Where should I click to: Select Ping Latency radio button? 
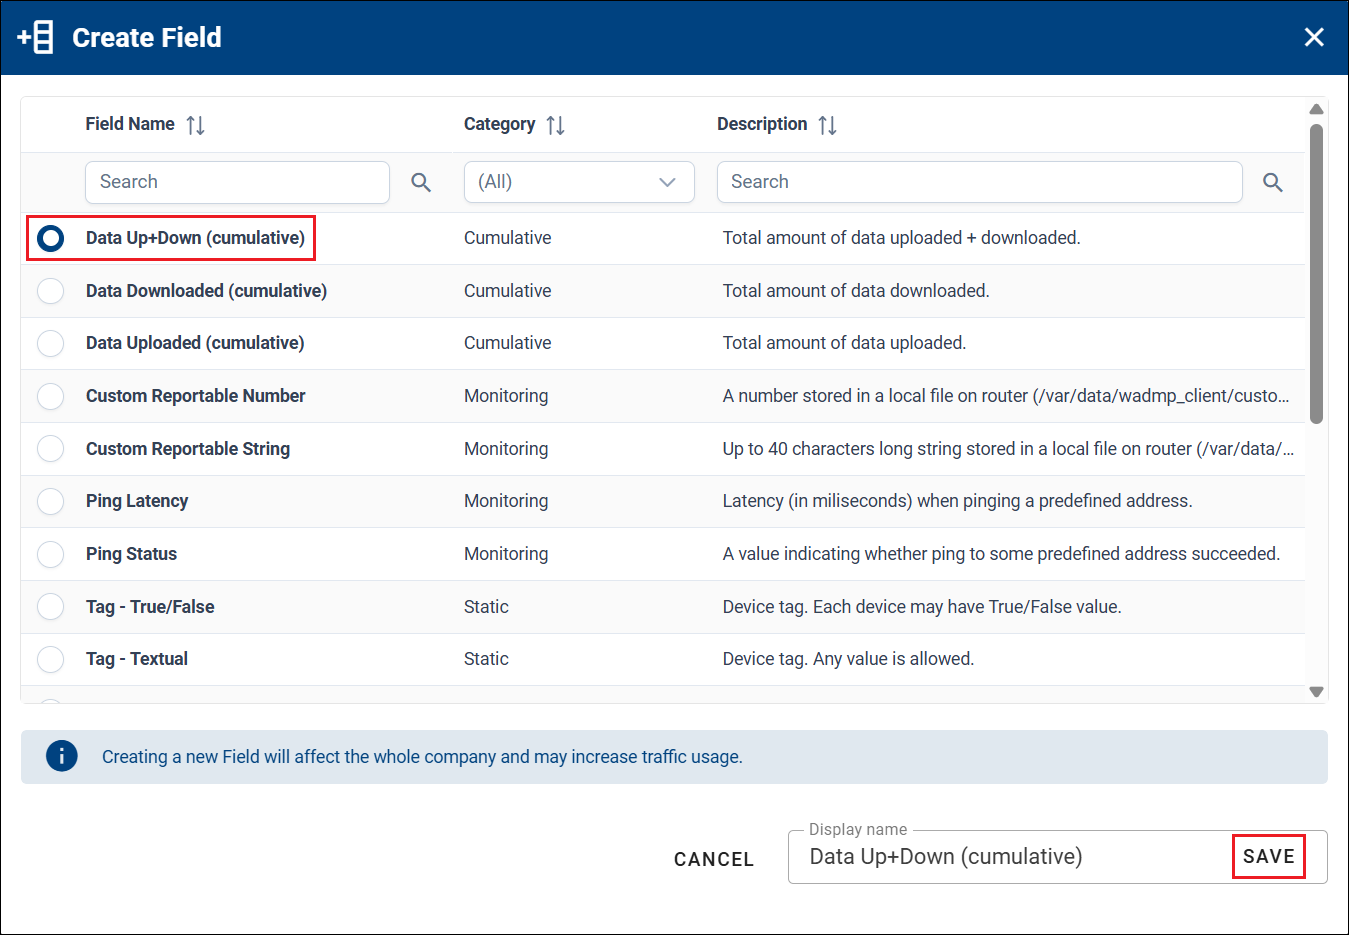(x=50, y=501)
